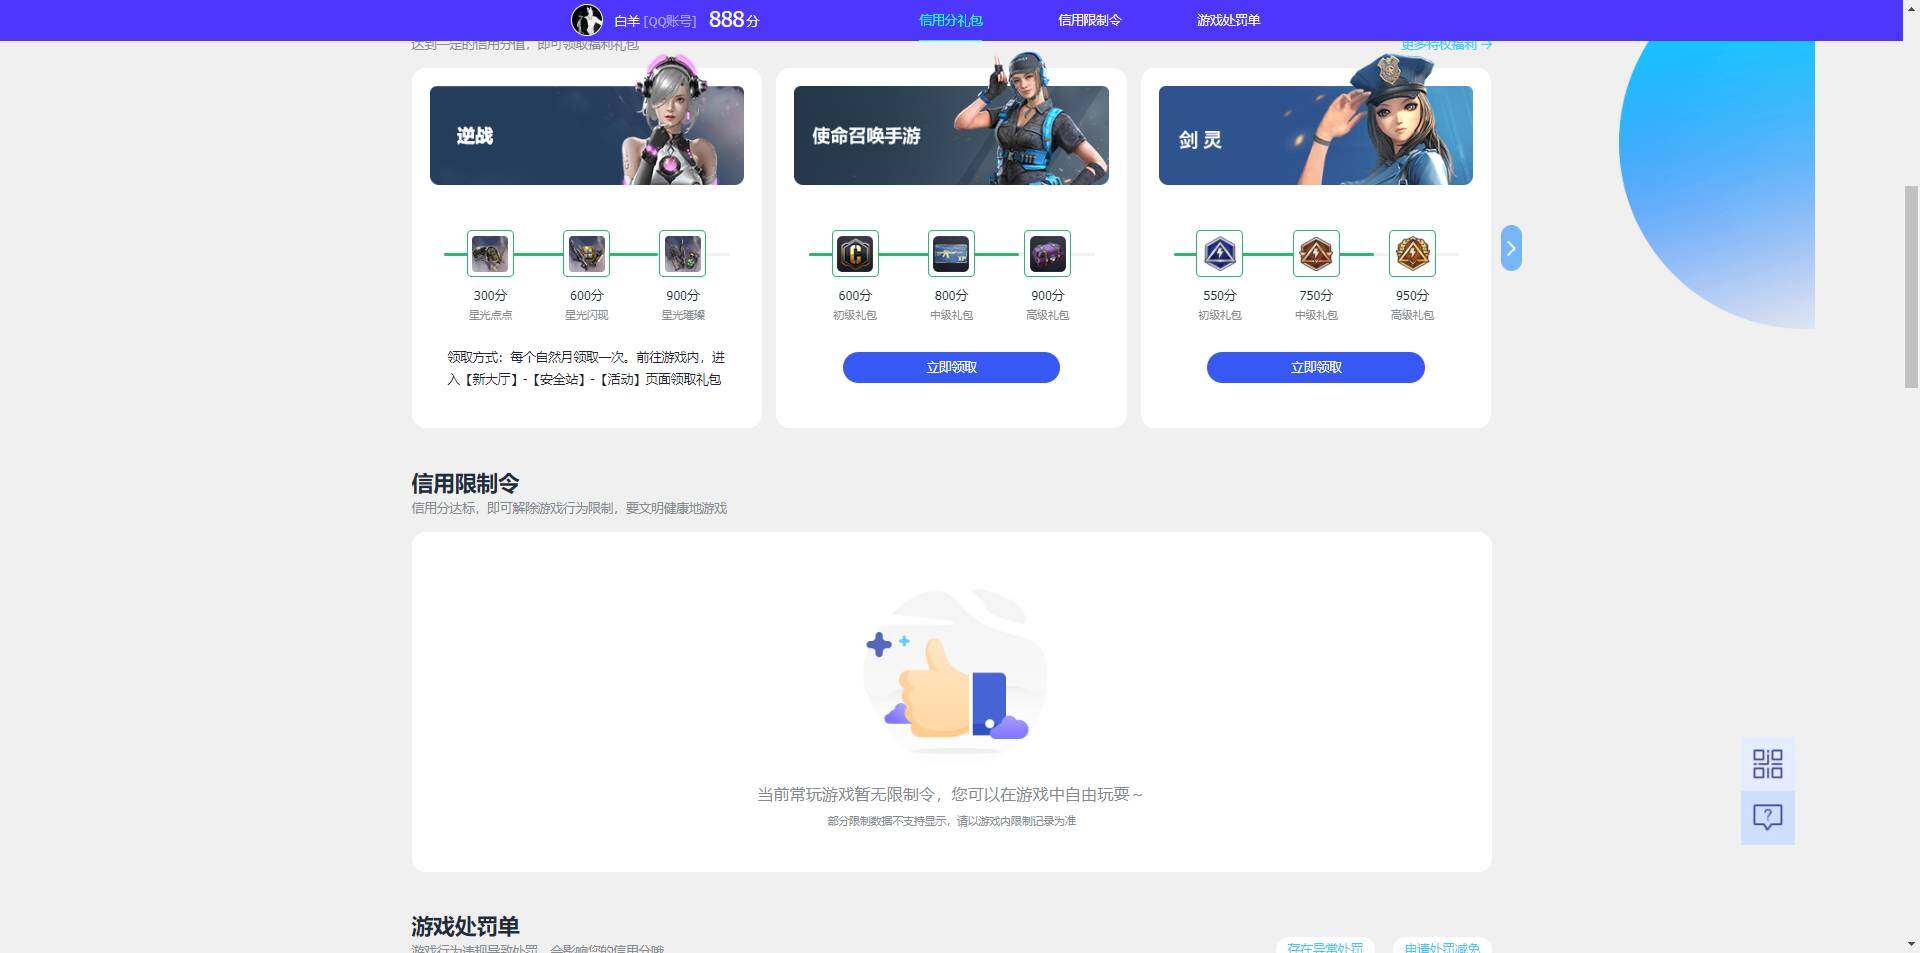This screenshot has width=1920, height=953.
Task: Open the QR code icon on the right
Action: [1767, 764]
